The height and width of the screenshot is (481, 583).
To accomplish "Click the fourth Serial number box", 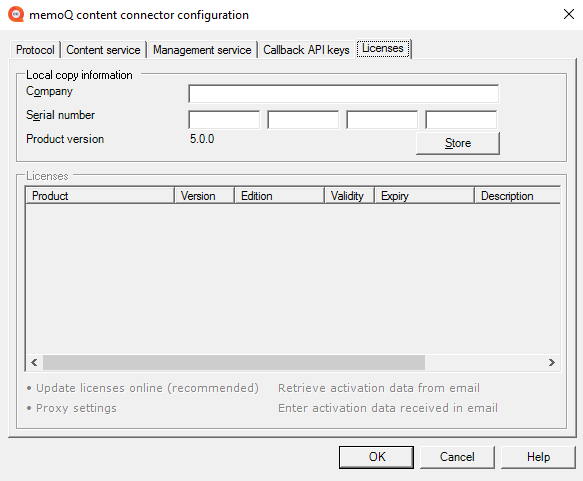I will click(x=461, y=120).
